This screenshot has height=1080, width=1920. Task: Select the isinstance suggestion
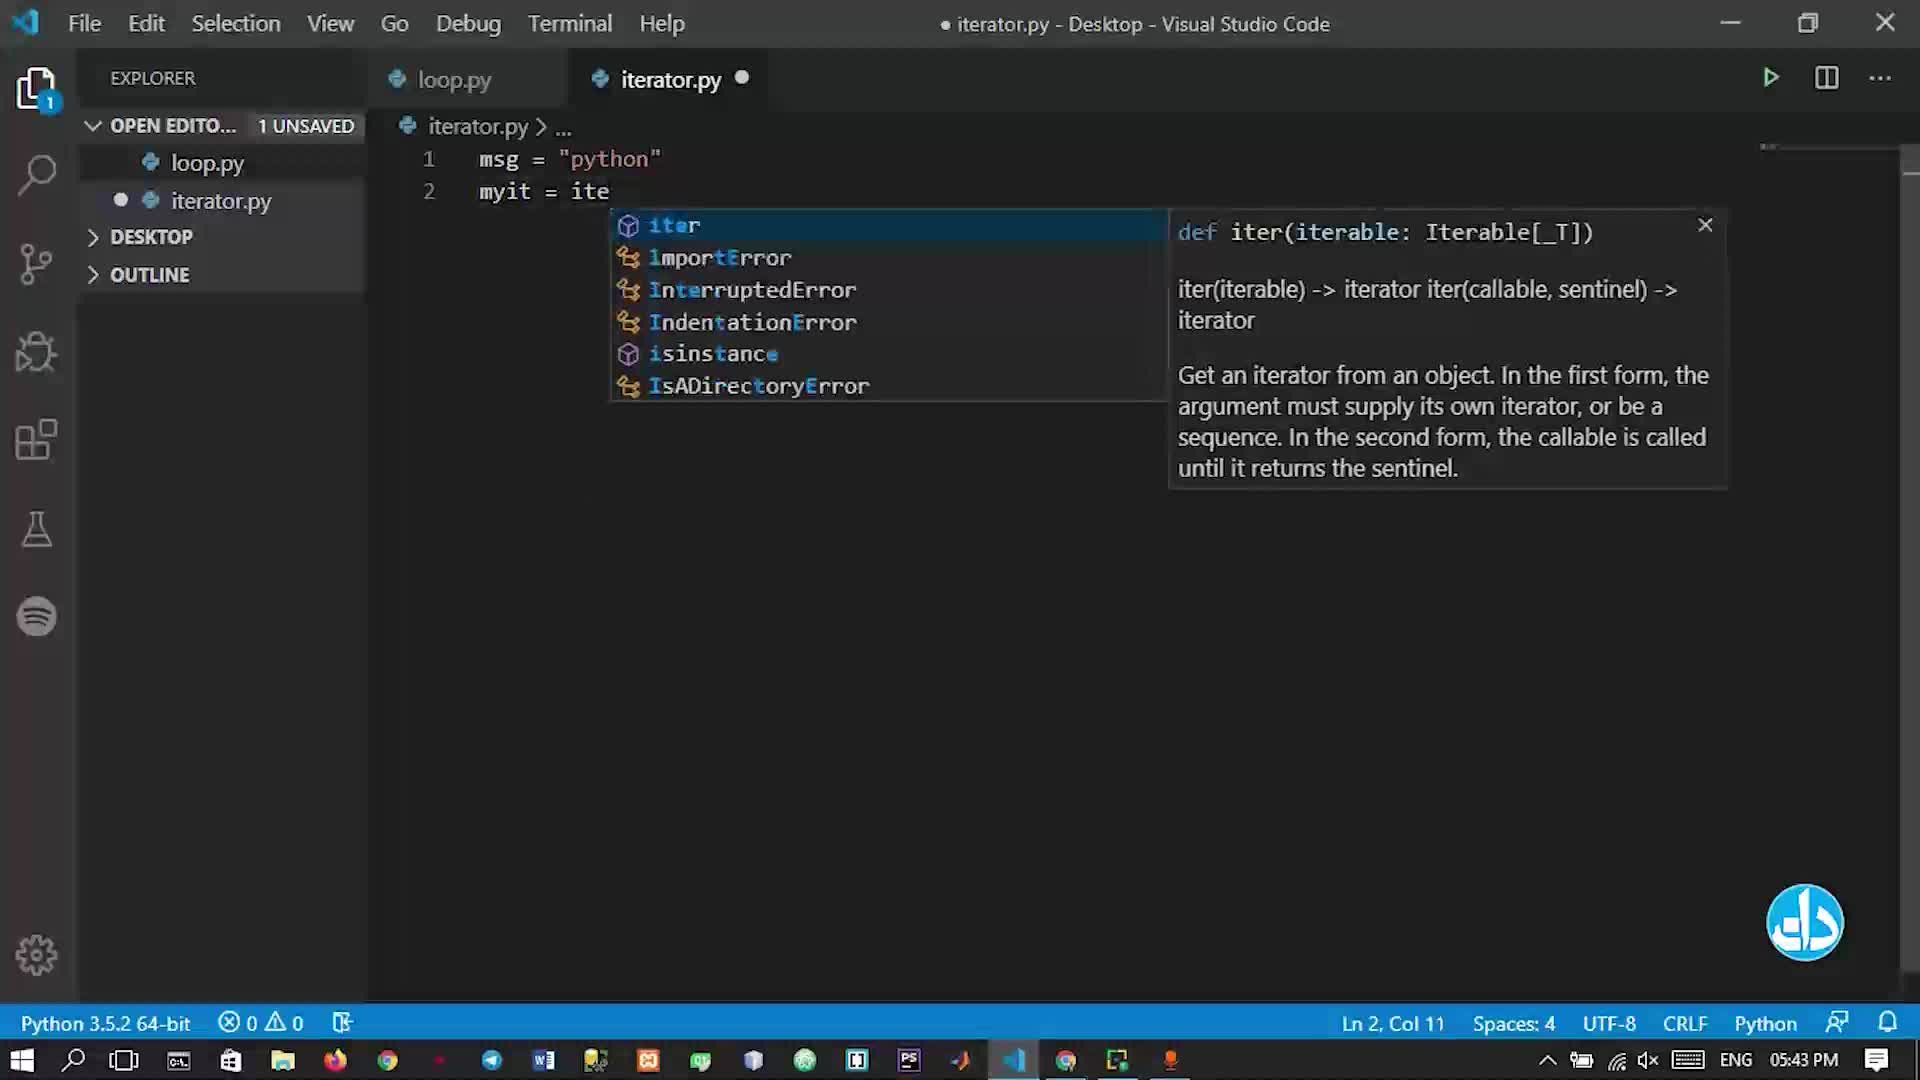[712, 354]
